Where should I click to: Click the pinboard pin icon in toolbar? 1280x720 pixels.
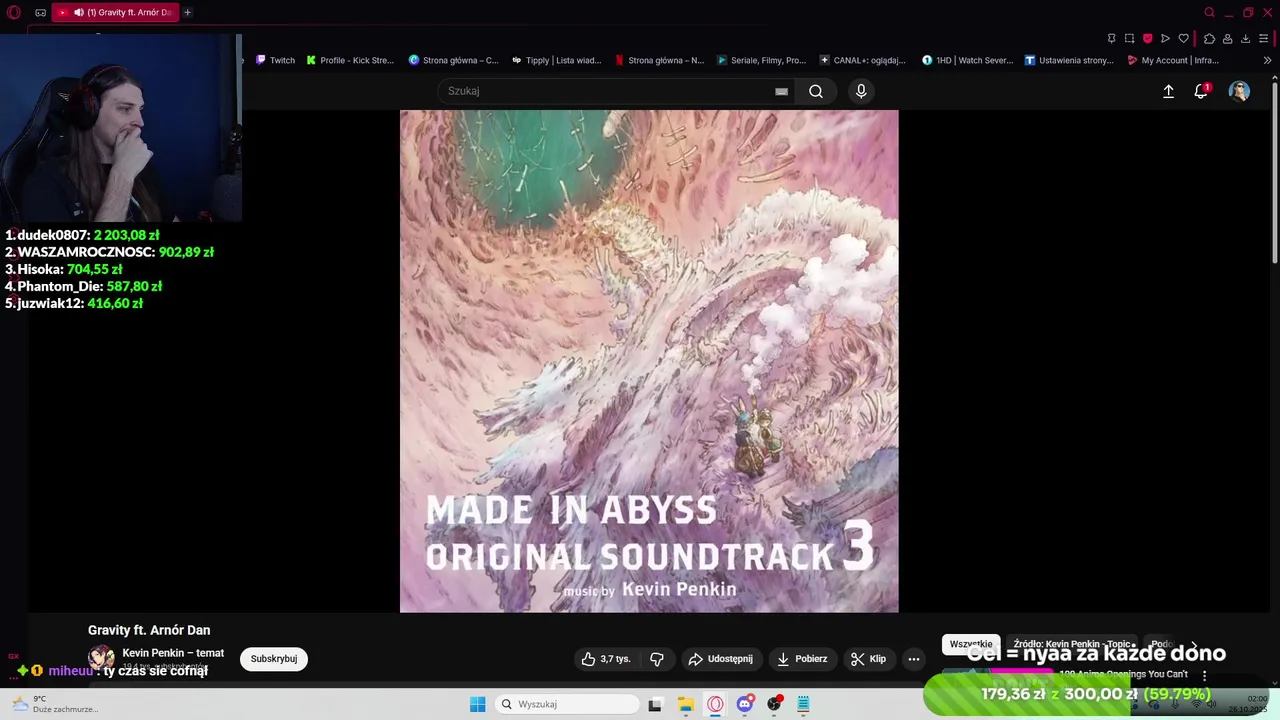(1111, 39)
